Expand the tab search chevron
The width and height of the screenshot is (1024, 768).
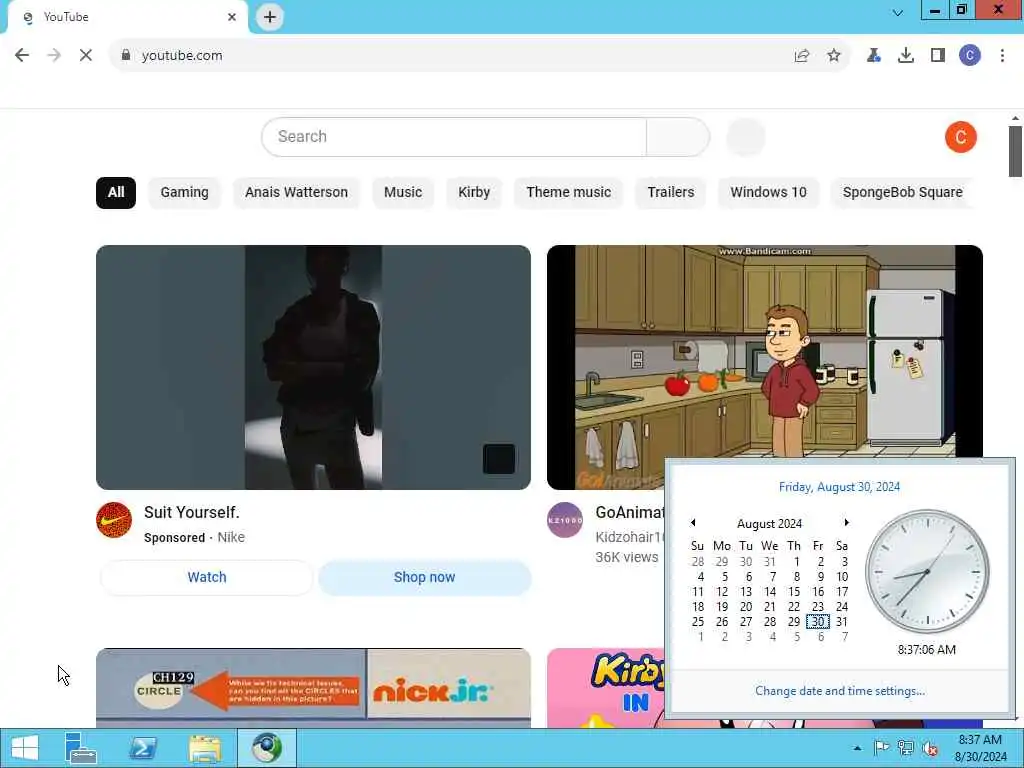(x=898, y=12)
